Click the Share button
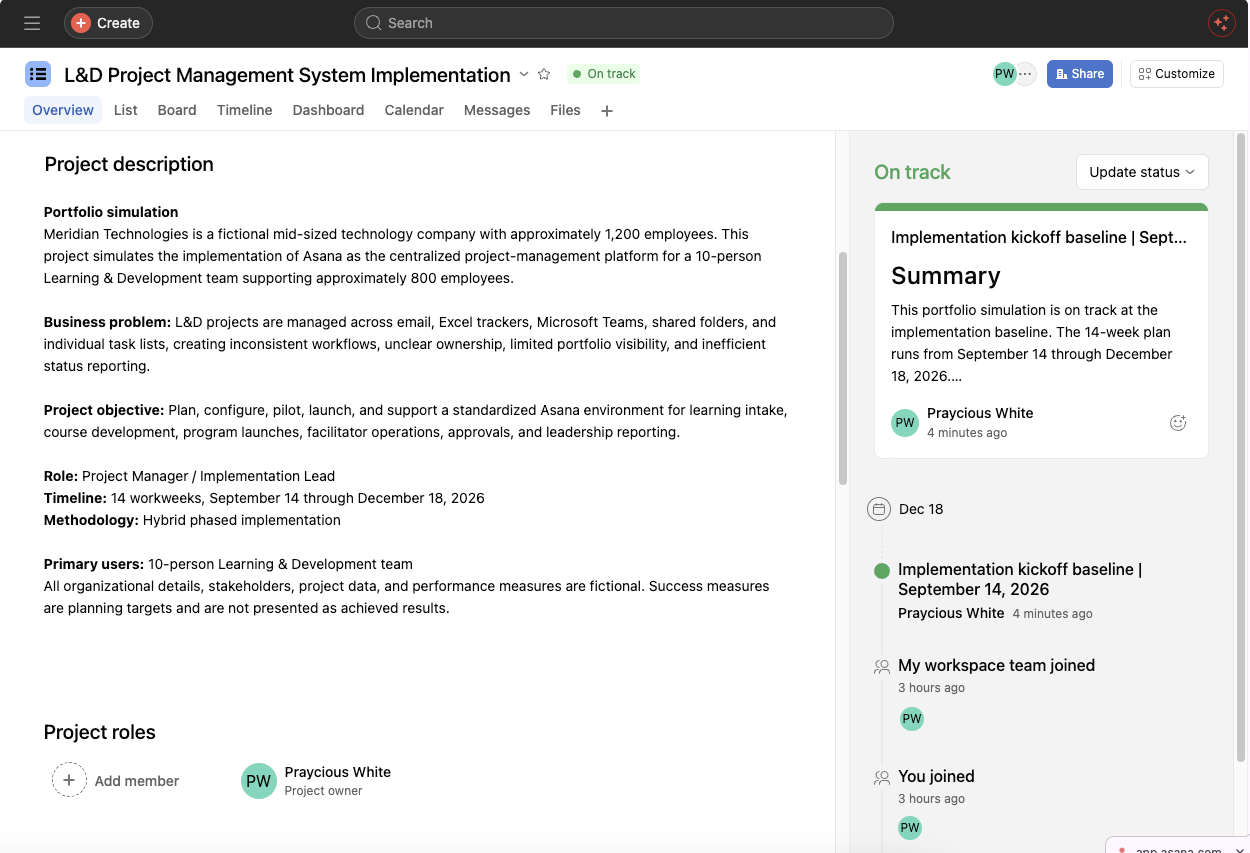 pyautogui.click(x=1080, y=74)
